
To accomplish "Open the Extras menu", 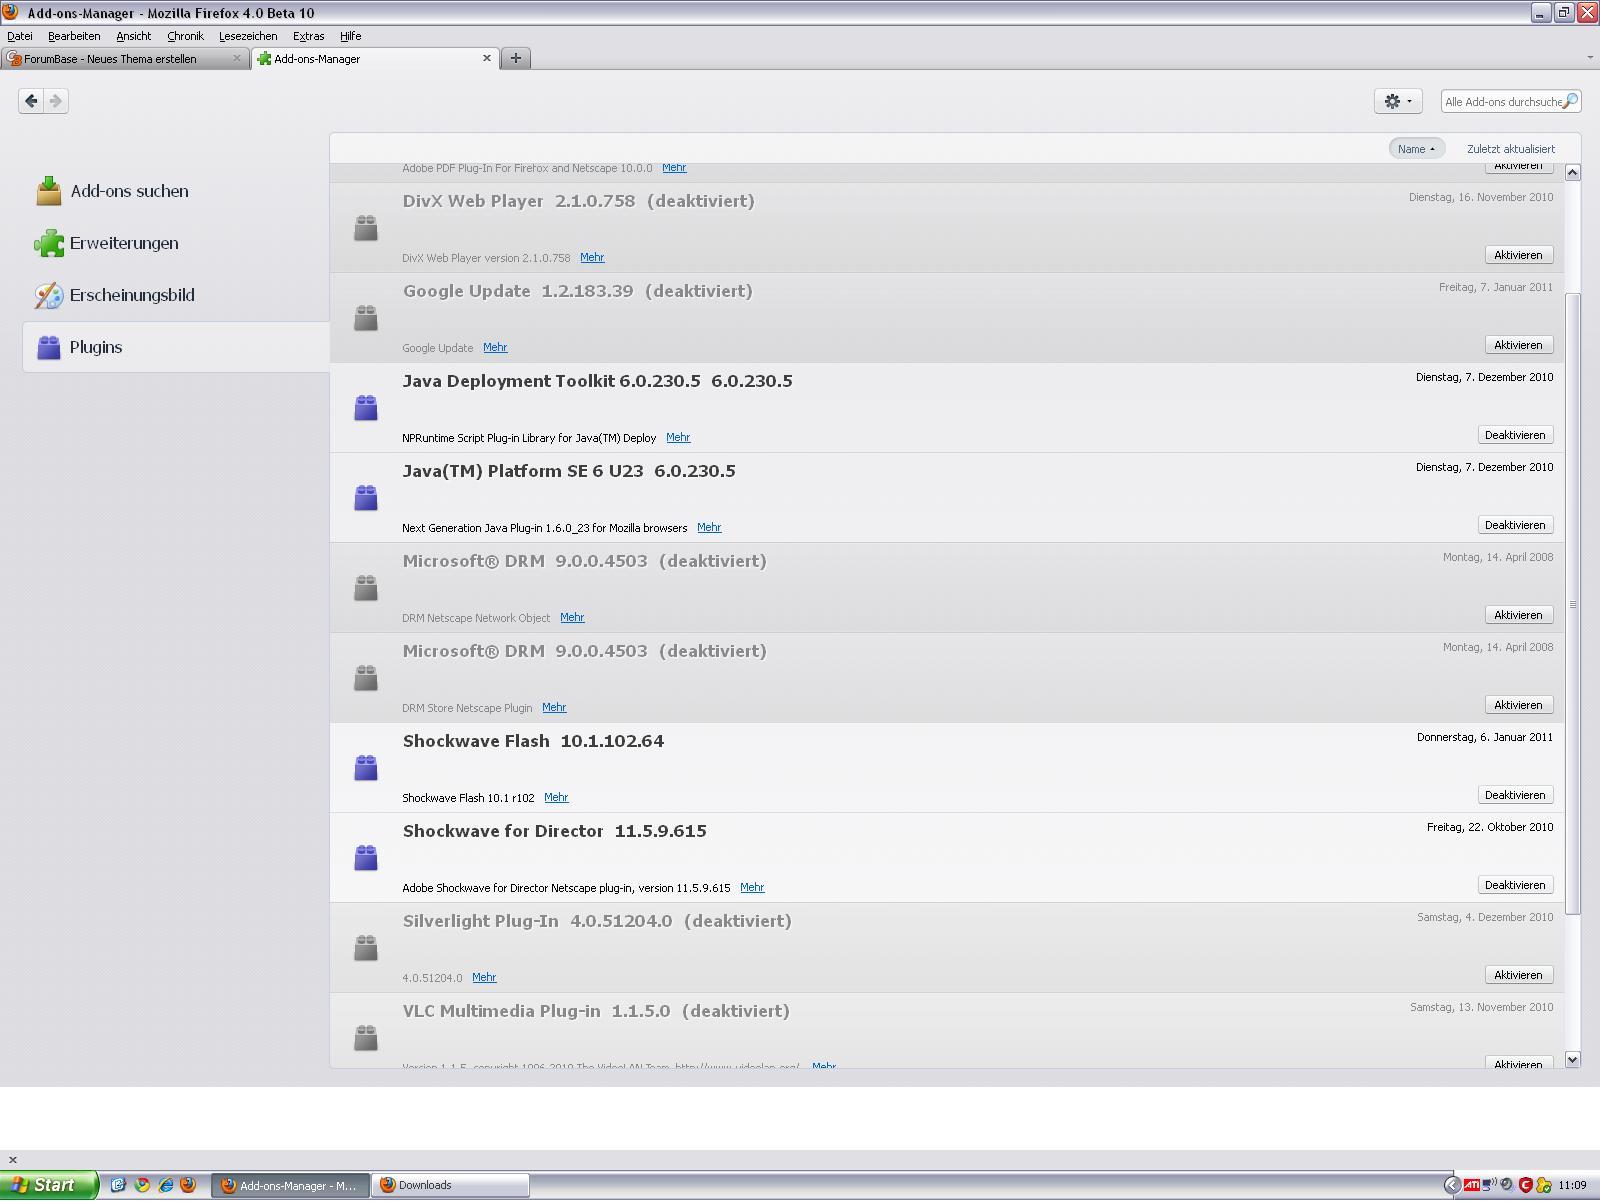I will click(308, 36).
